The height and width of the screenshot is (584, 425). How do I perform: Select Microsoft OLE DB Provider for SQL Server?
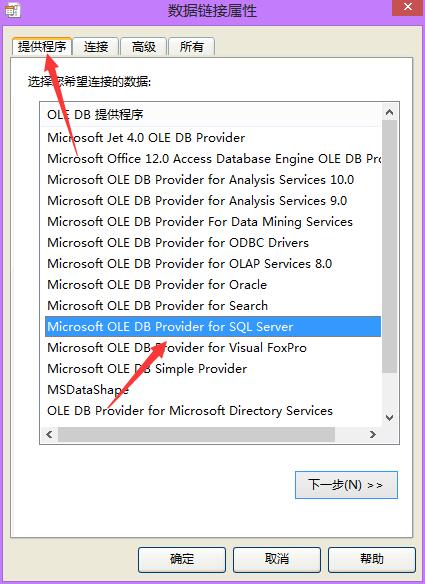(213, 327)
